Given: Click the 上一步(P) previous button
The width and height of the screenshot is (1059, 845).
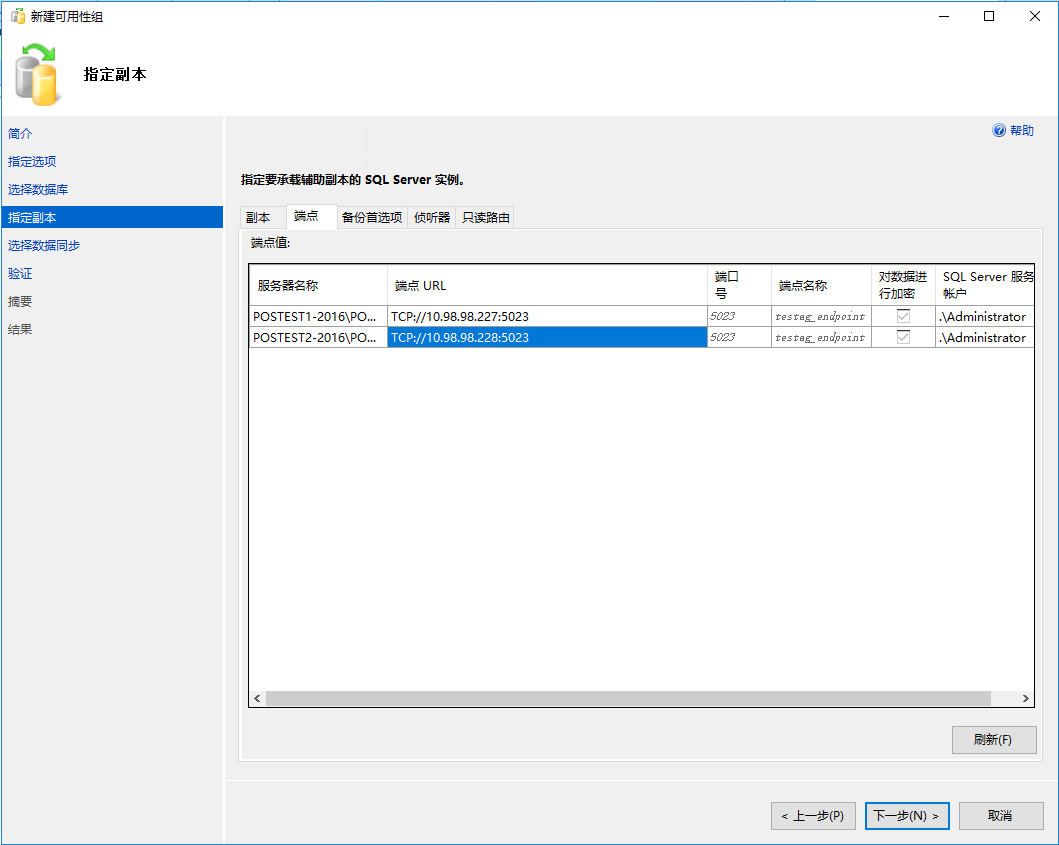Looking at the screenshot, I should click(x=813, y=816).
